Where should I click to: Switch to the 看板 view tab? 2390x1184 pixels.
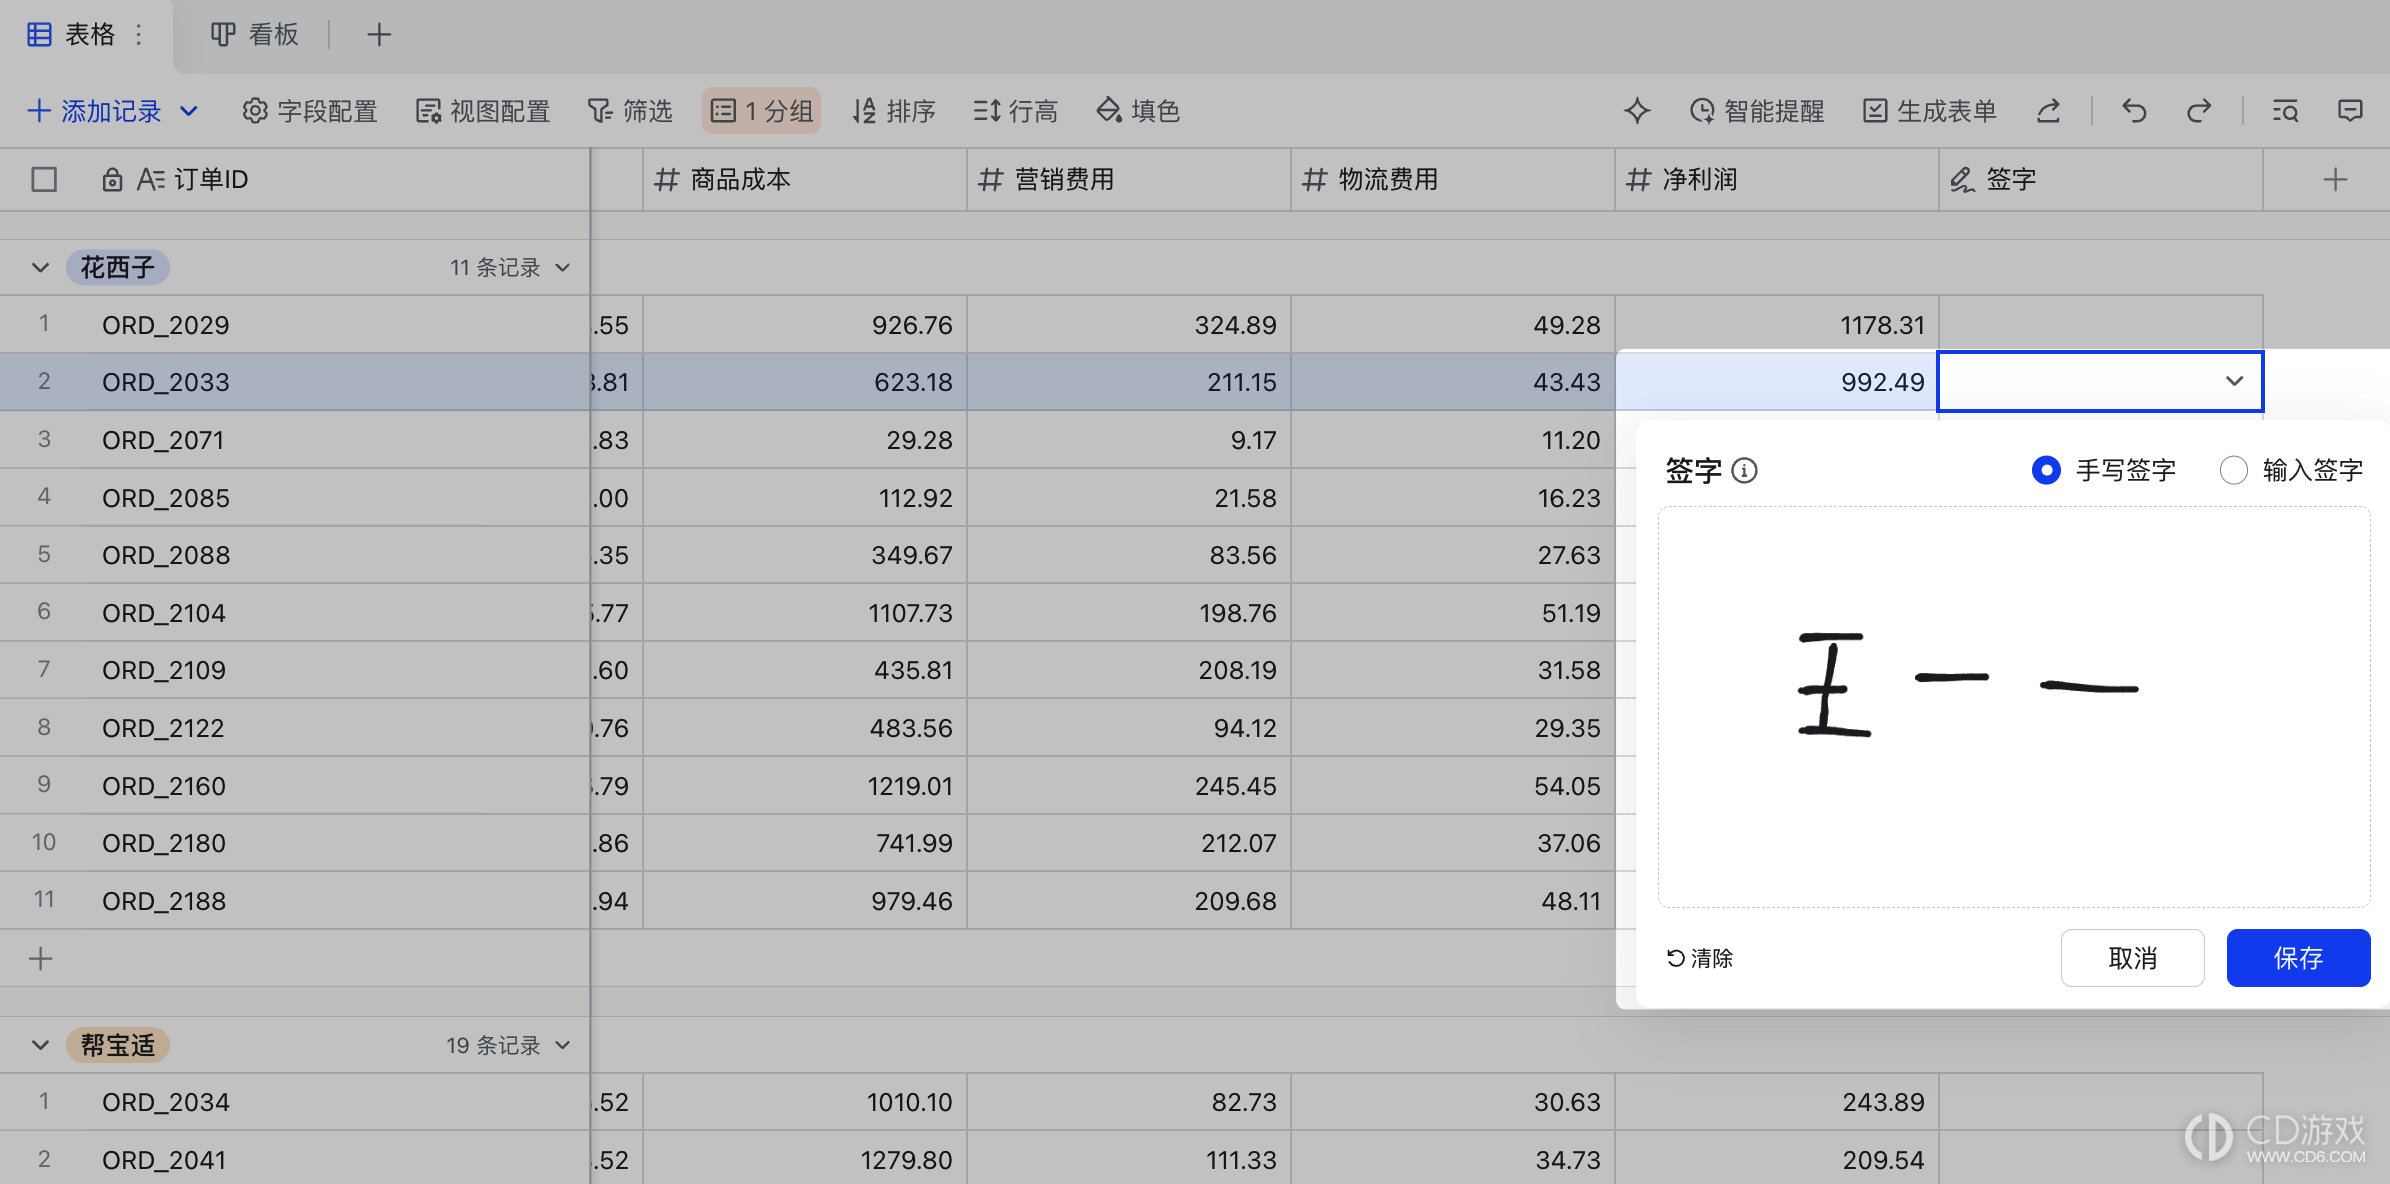(x=254, y=35)
